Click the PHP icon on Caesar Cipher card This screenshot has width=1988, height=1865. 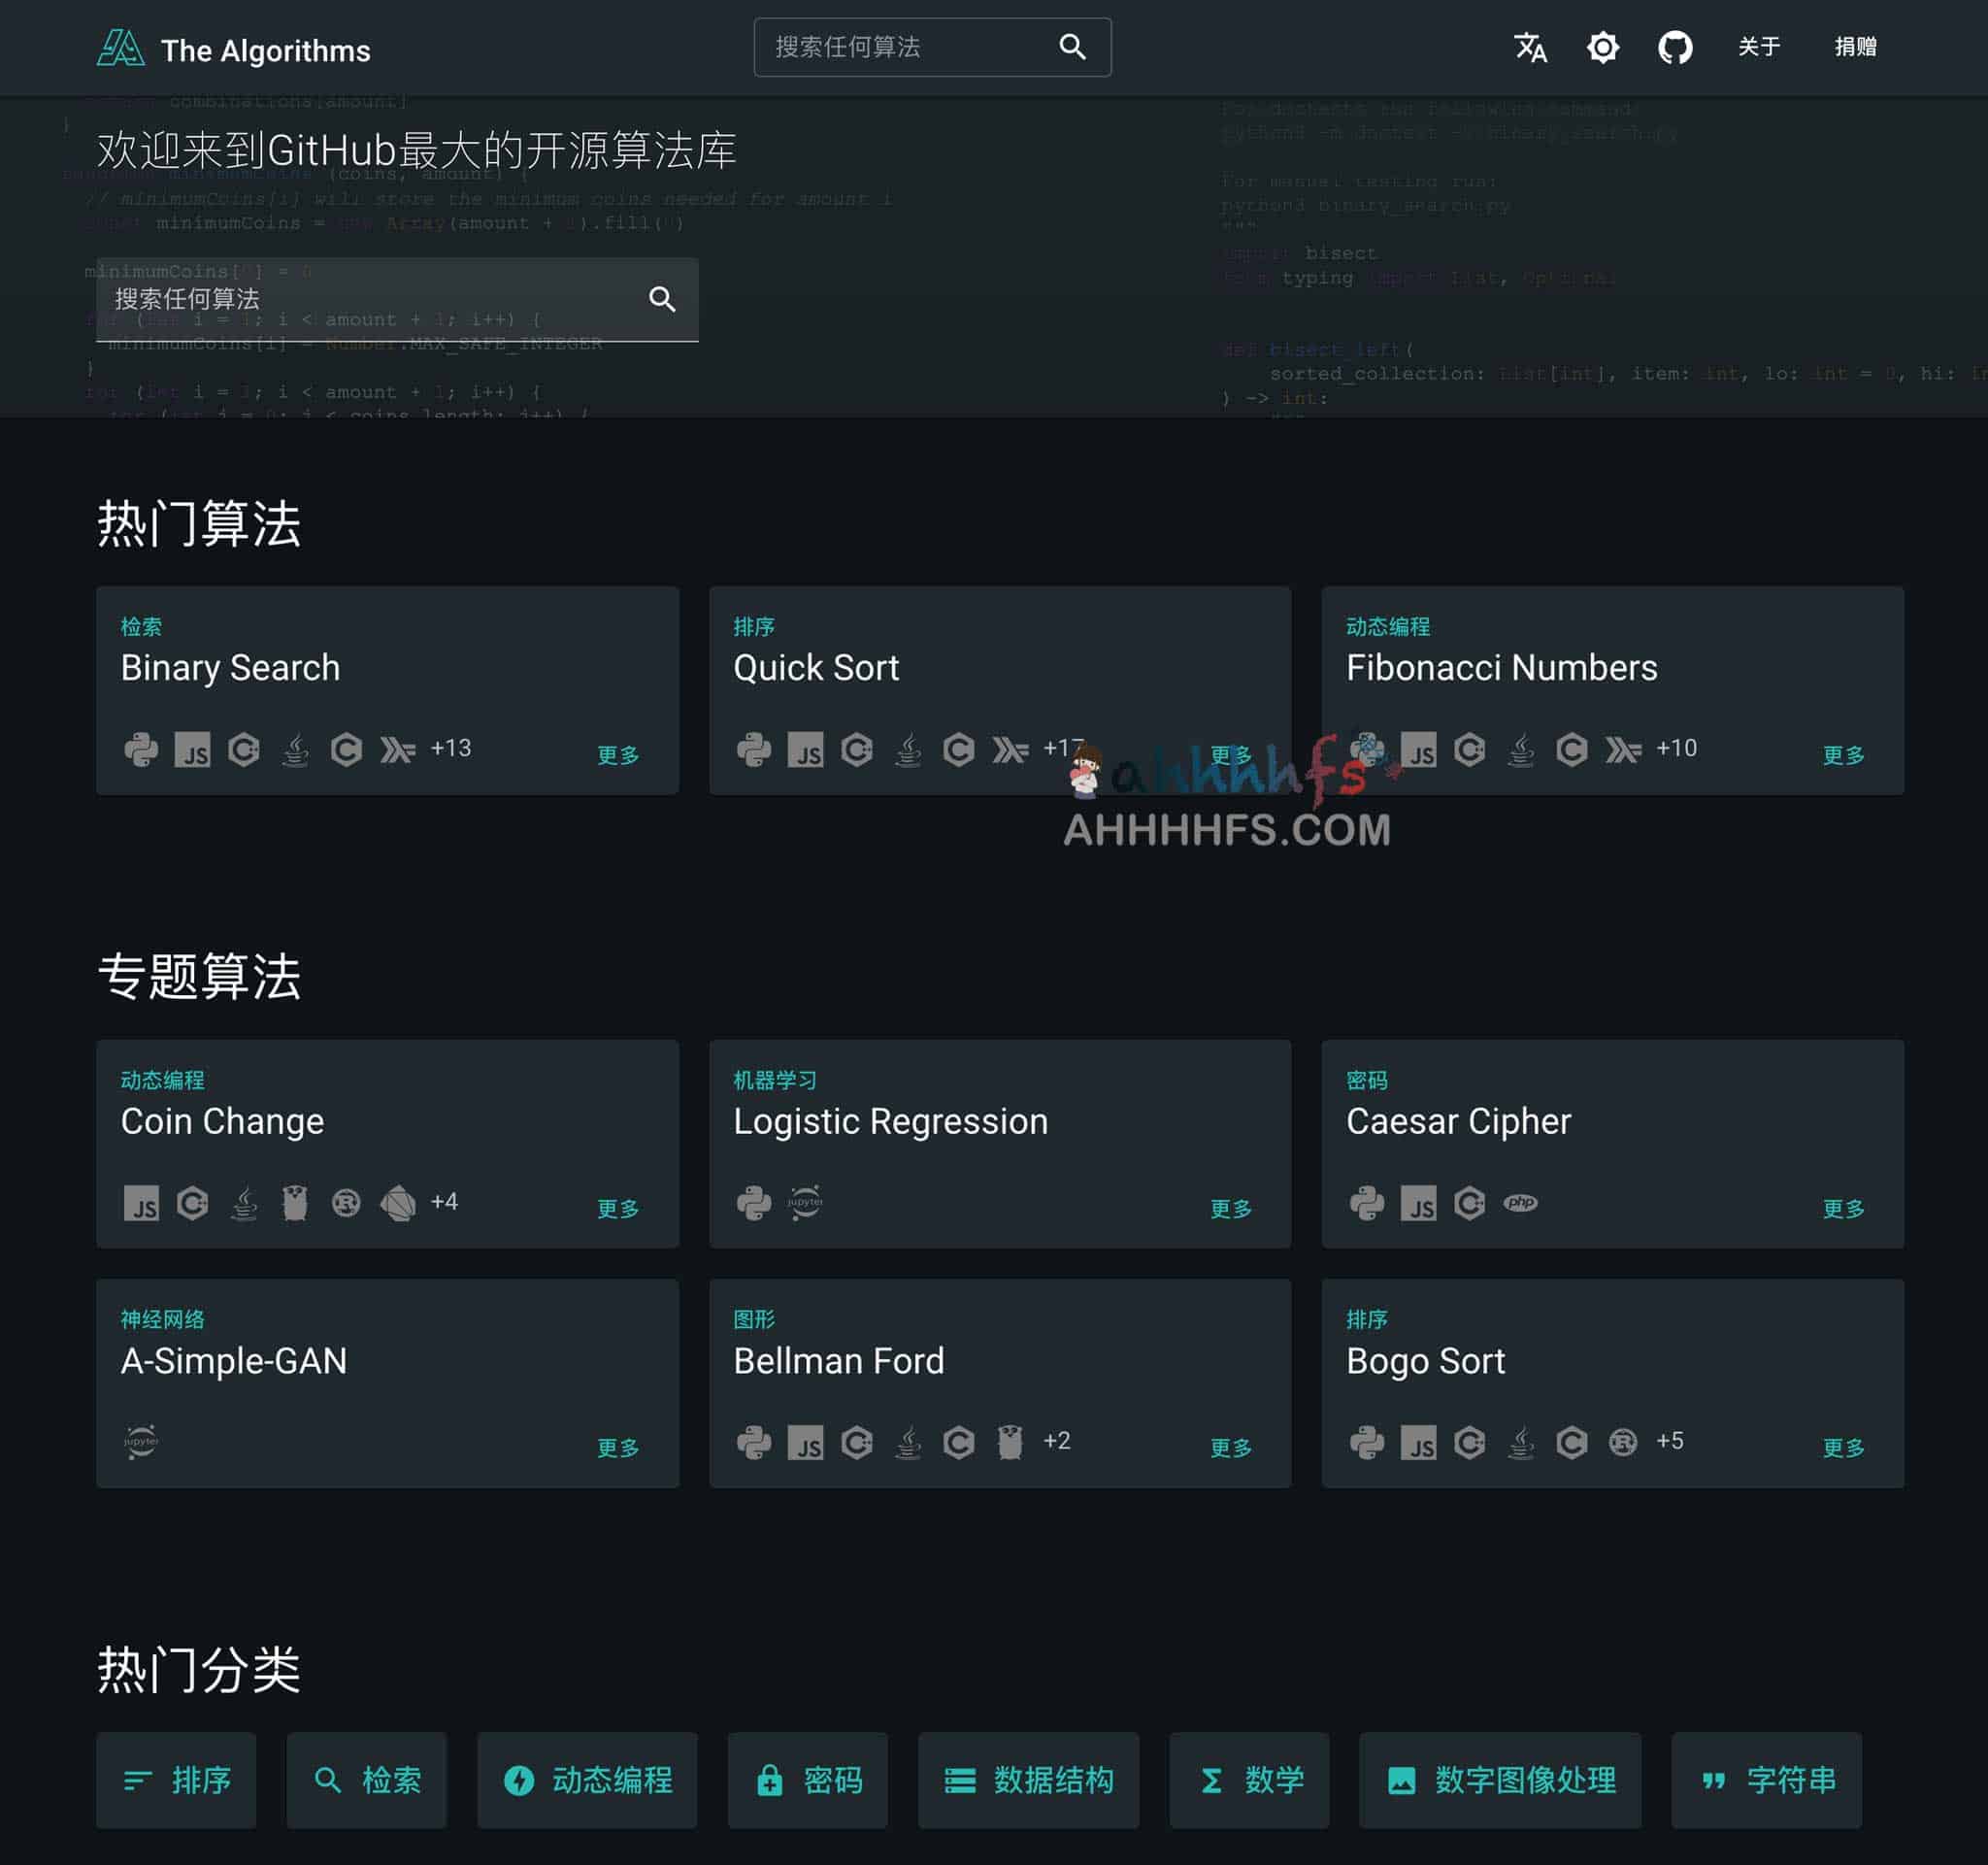1521,1203
